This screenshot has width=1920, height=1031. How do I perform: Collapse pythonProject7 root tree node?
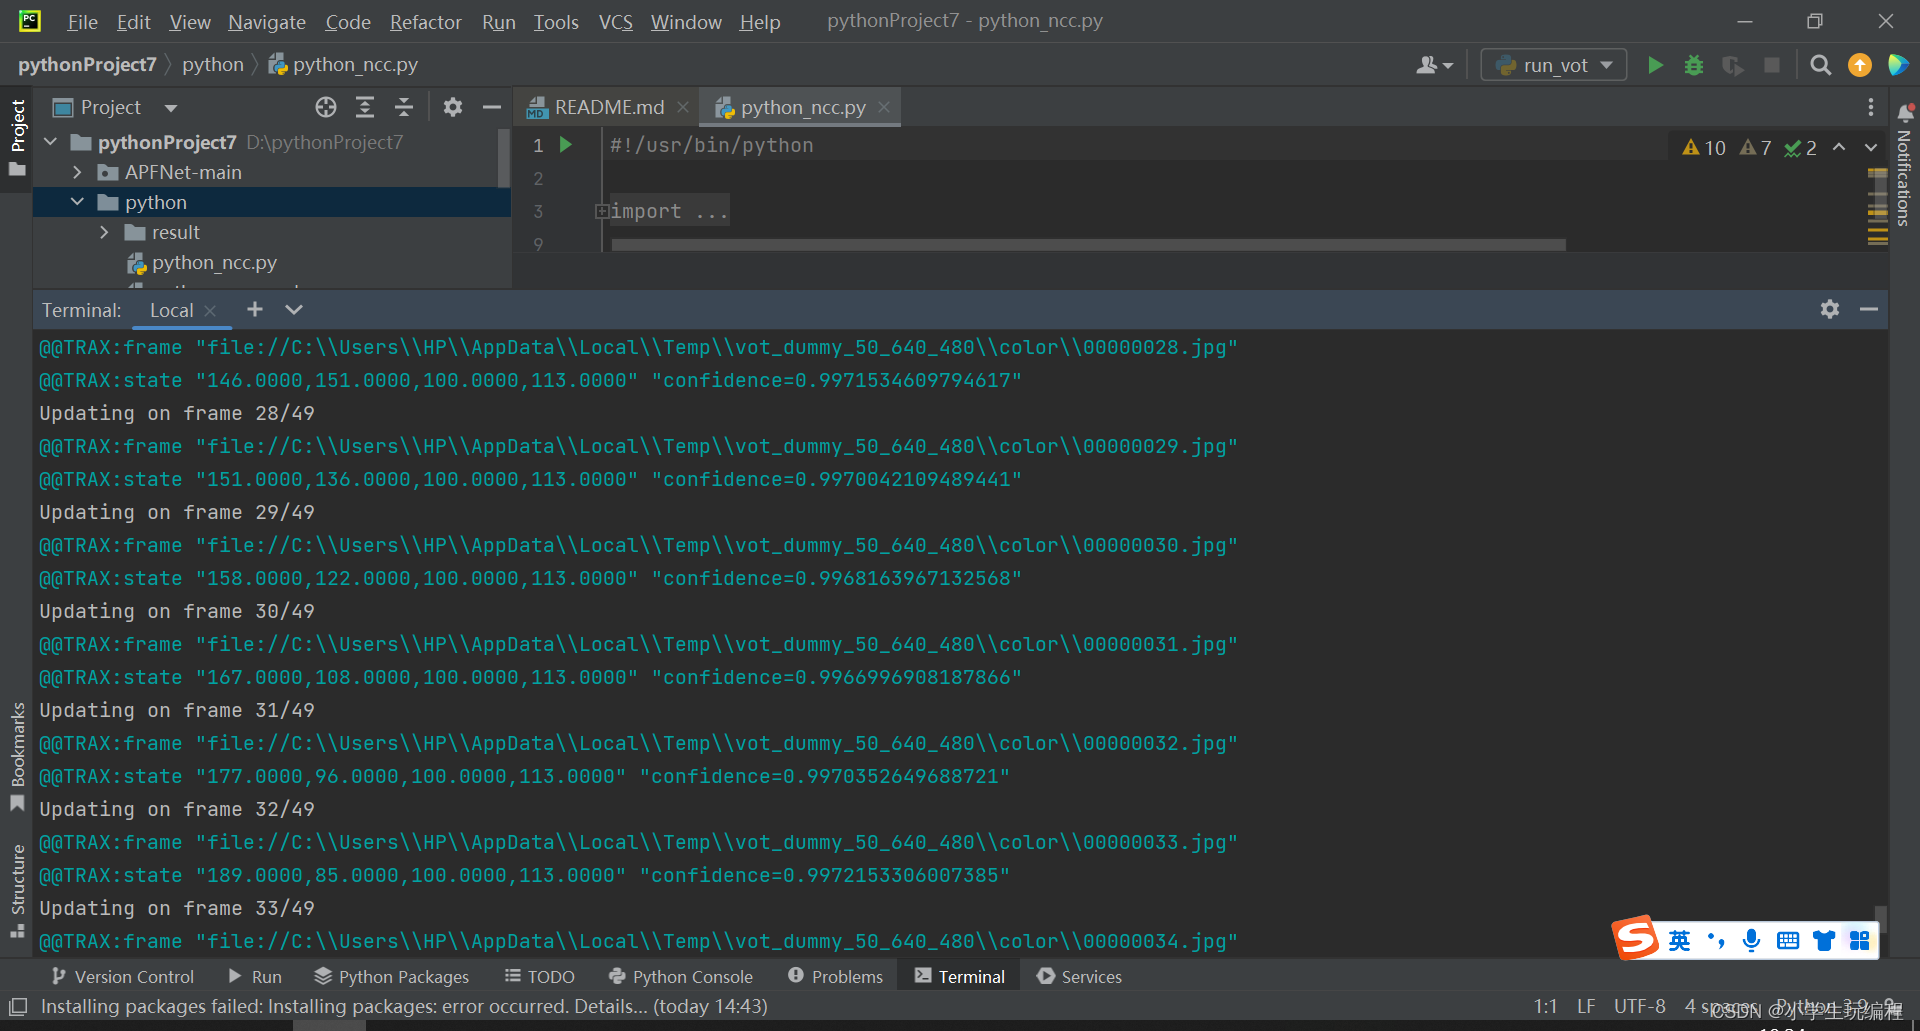click(x=51, y=142)
